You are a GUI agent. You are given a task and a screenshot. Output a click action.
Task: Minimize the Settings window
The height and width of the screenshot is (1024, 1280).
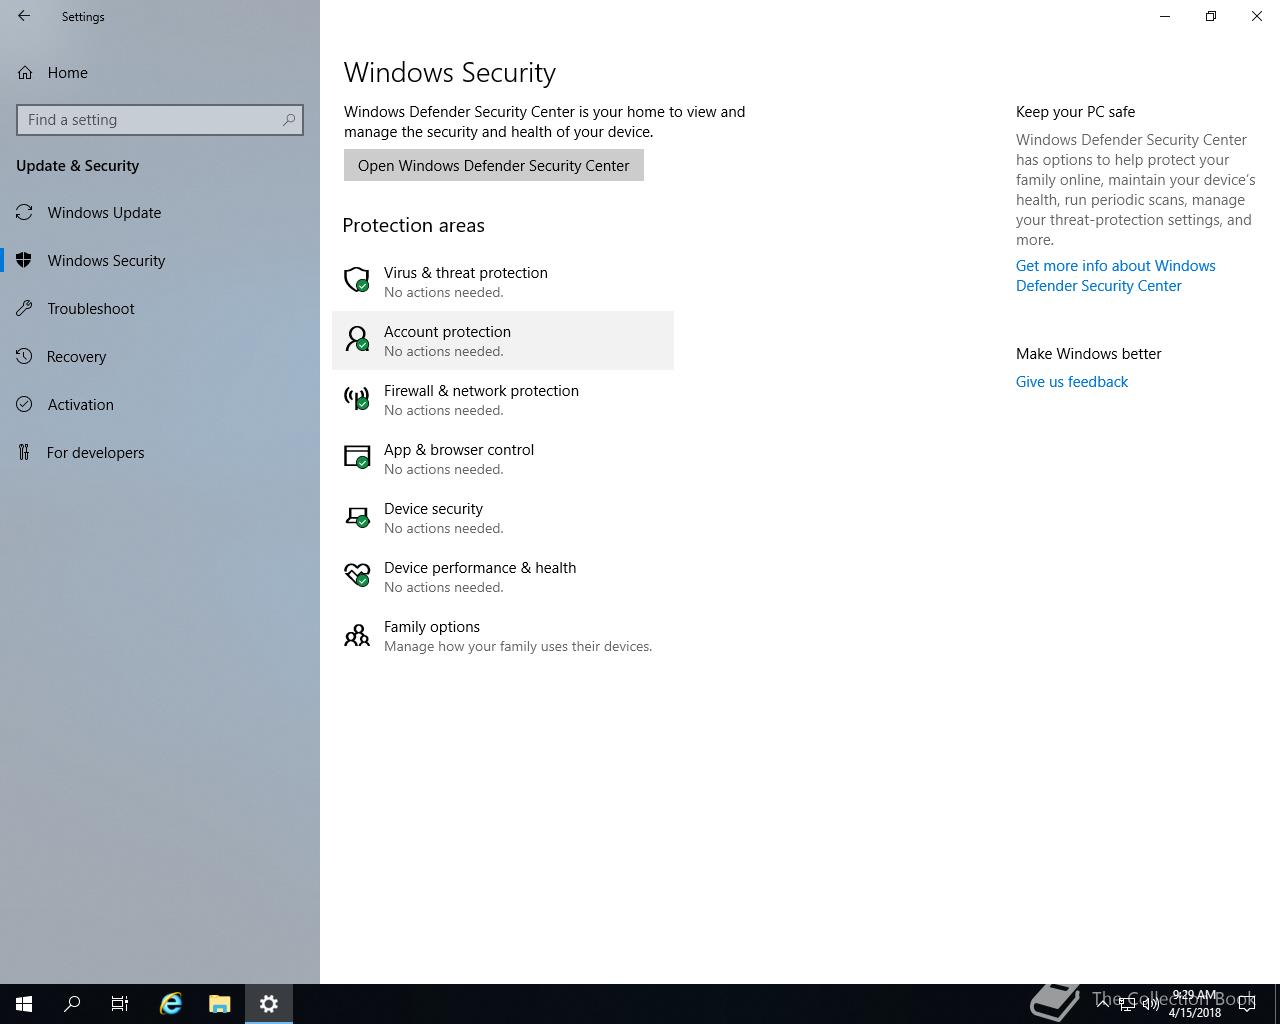coord(1165,16)
